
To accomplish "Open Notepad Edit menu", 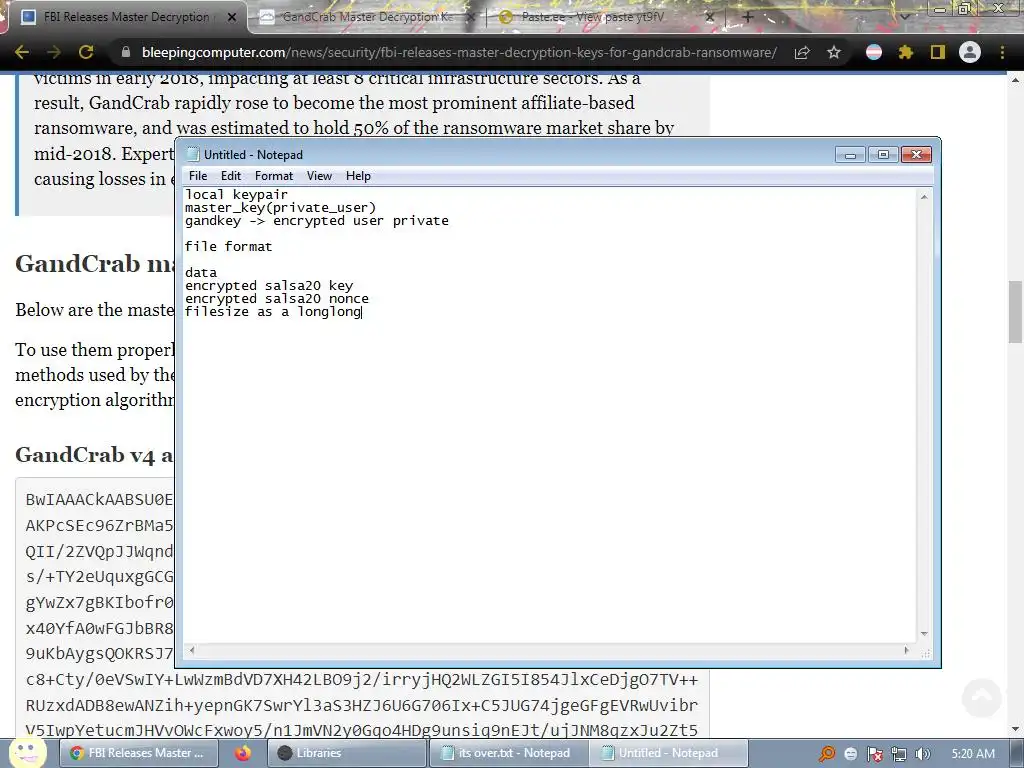I will (x=231, y=176).
